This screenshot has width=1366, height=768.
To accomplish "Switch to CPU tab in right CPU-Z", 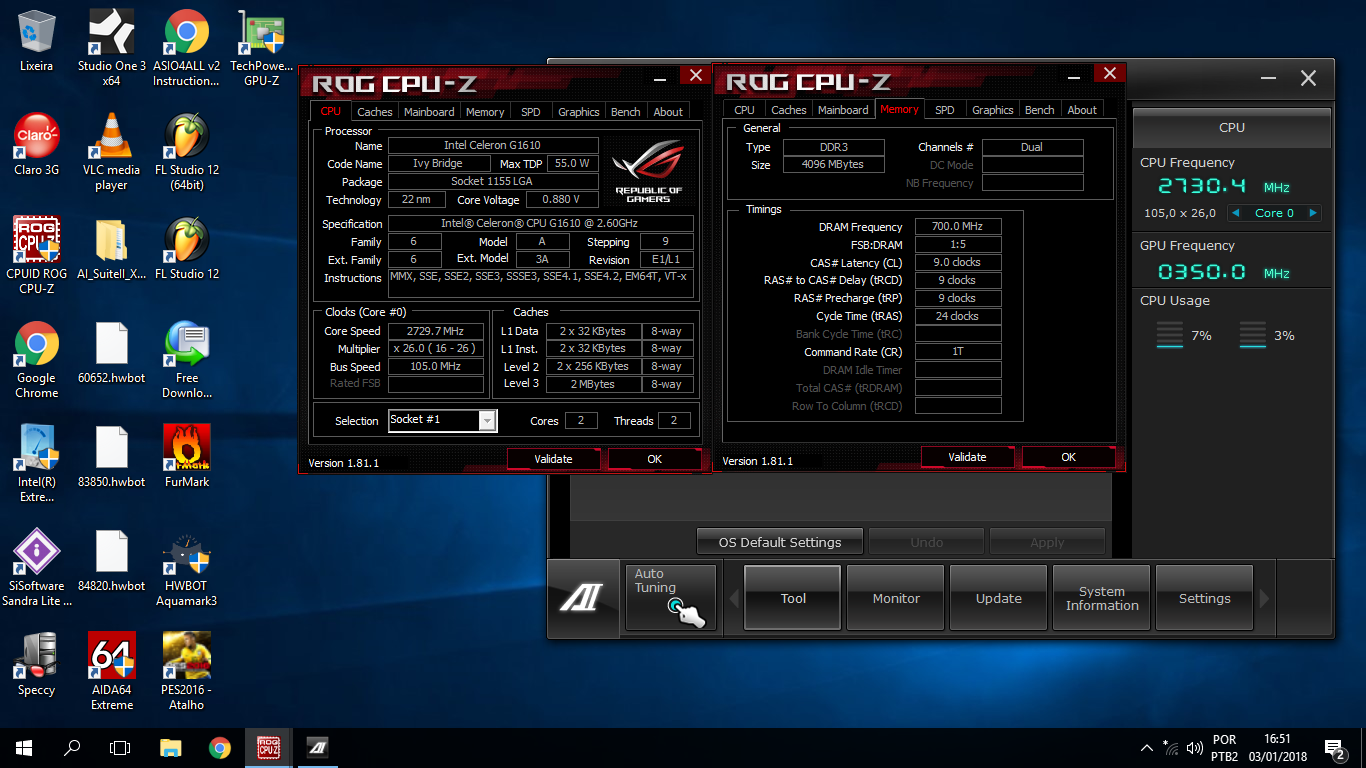I will (744, 110).
